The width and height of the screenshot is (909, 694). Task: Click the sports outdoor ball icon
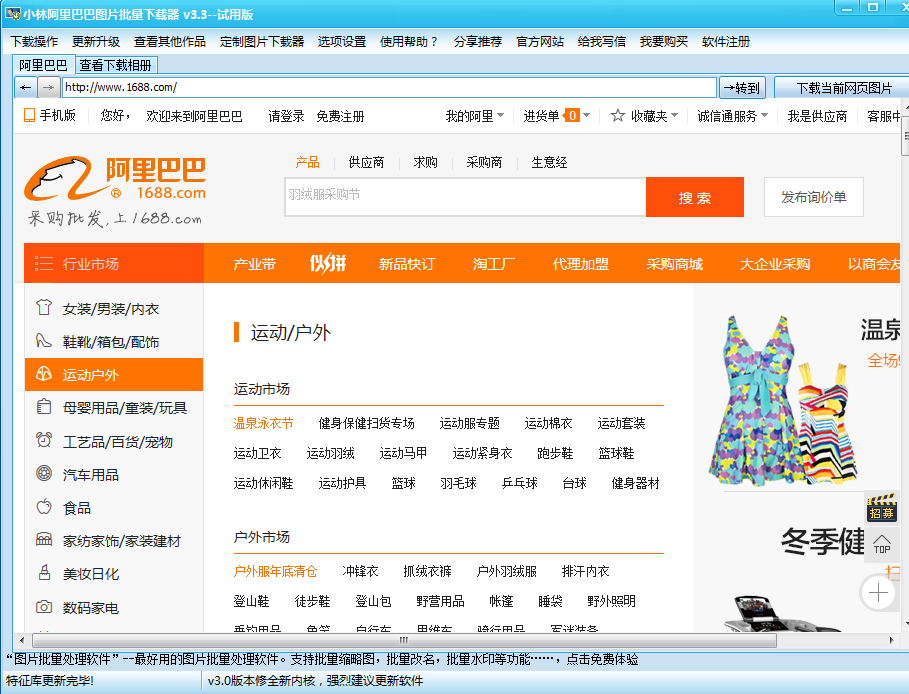coord(44,374)
